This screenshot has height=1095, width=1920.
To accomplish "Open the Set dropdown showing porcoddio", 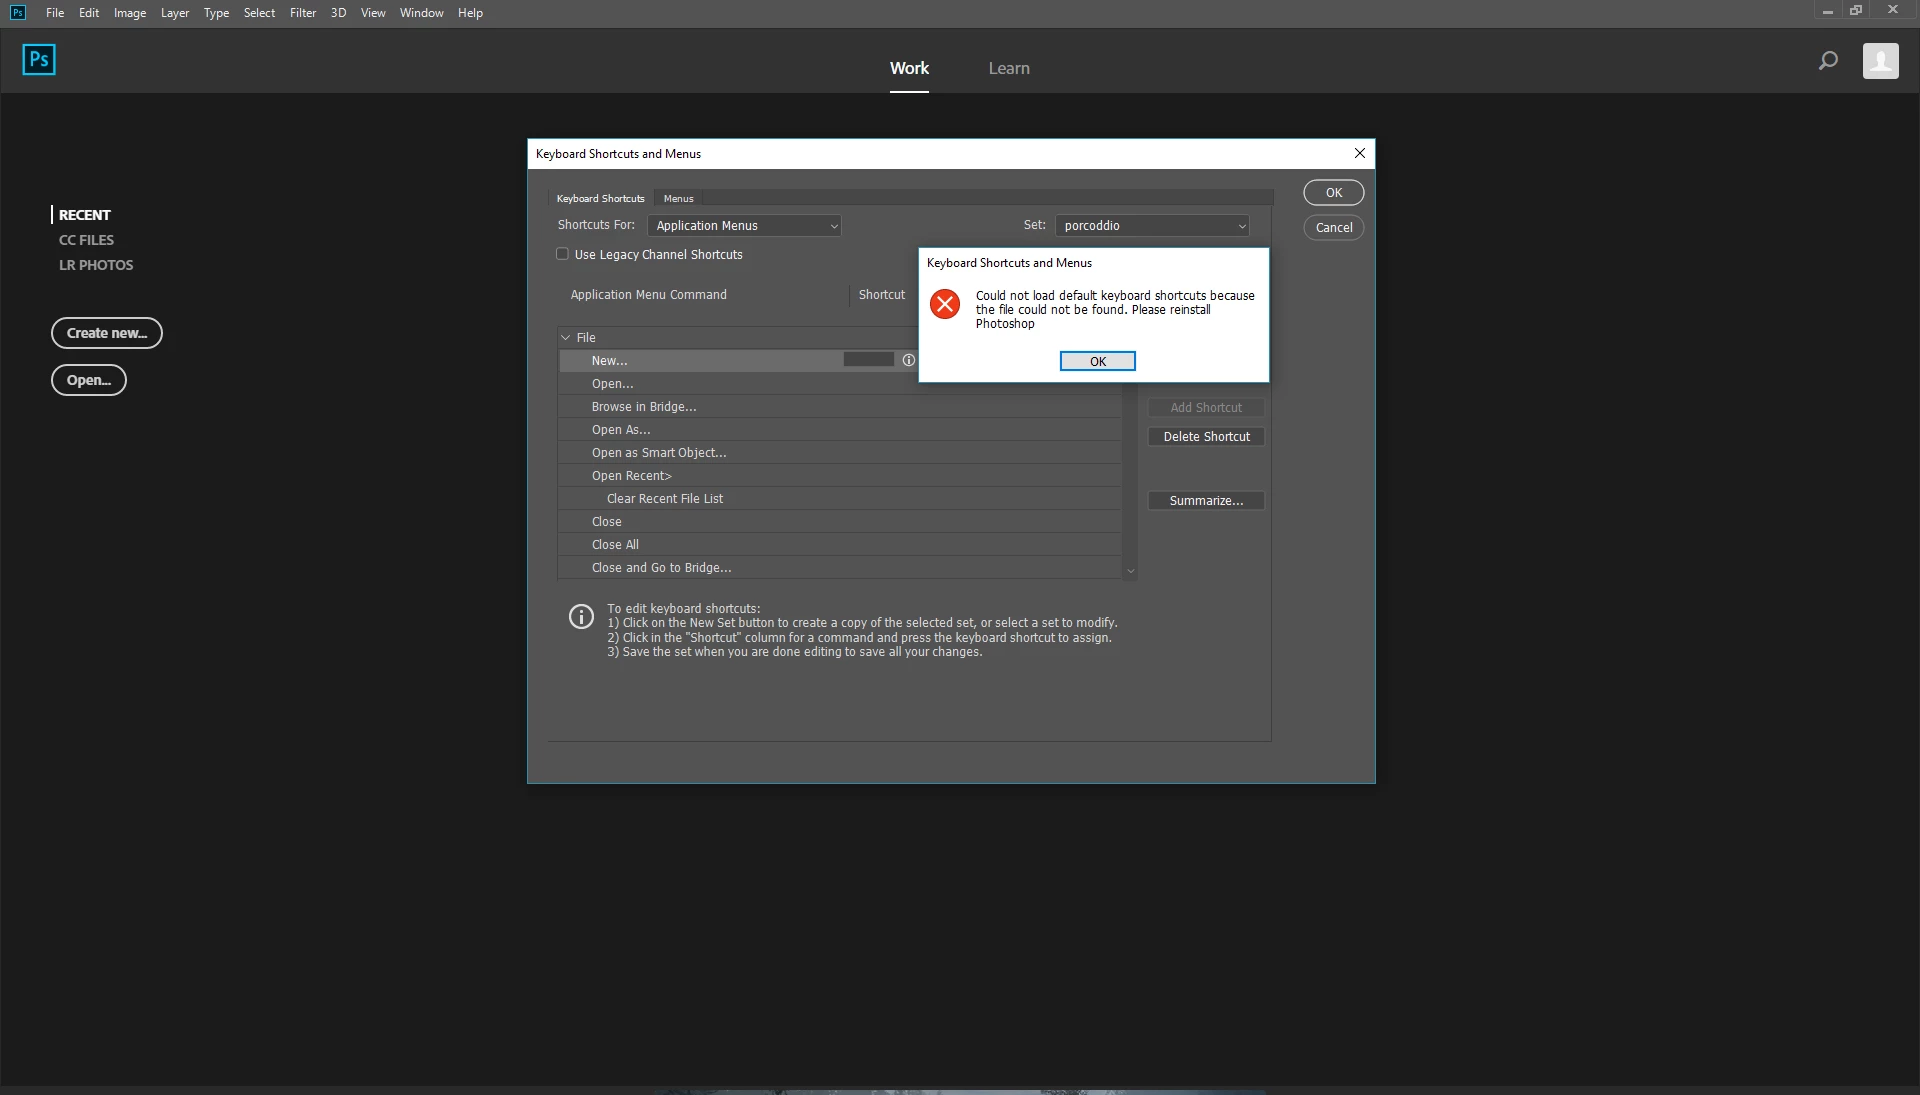I will [1152, 226].
